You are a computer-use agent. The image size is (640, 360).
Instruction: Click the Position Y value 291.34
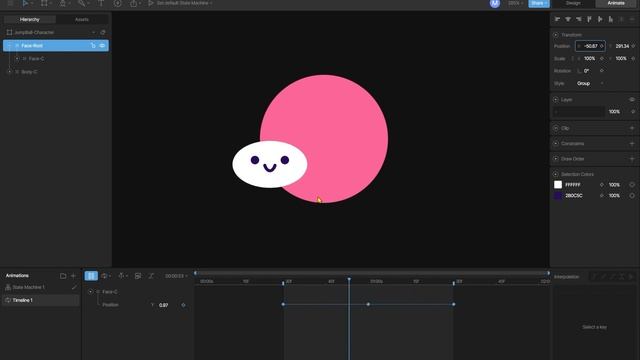622,46
